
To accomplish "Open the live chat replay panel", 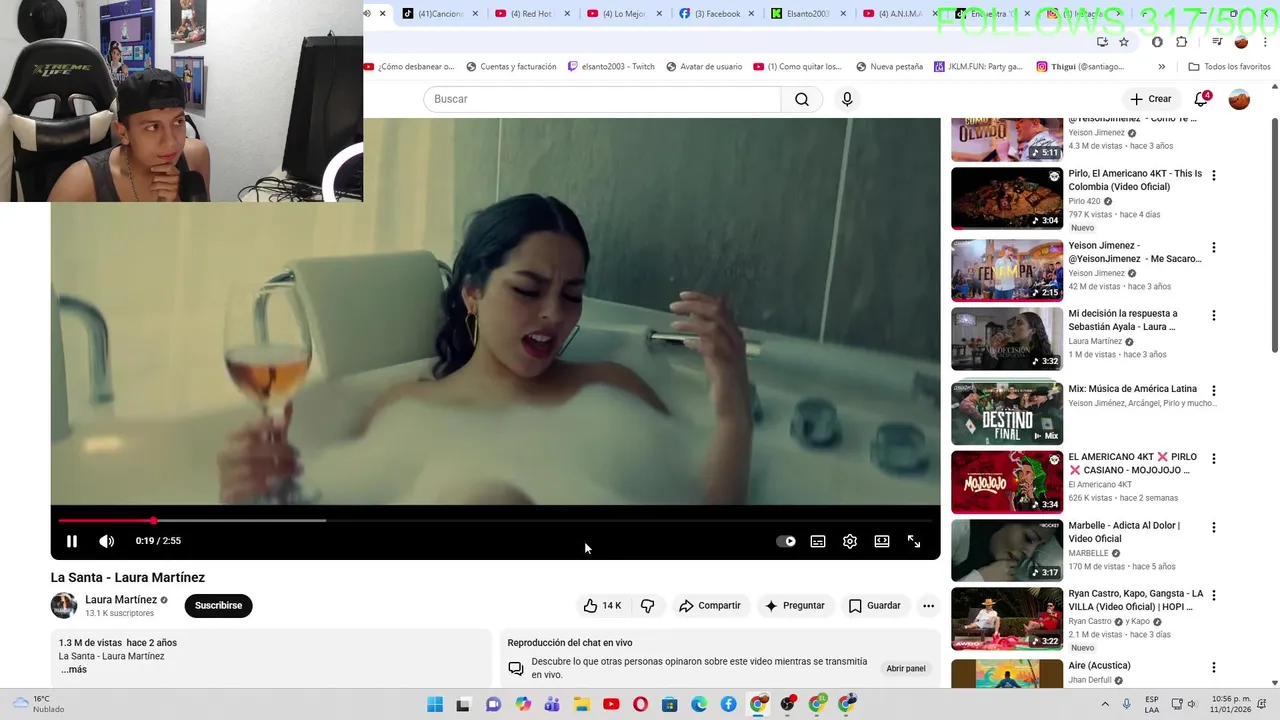I will tap(906, 669).
